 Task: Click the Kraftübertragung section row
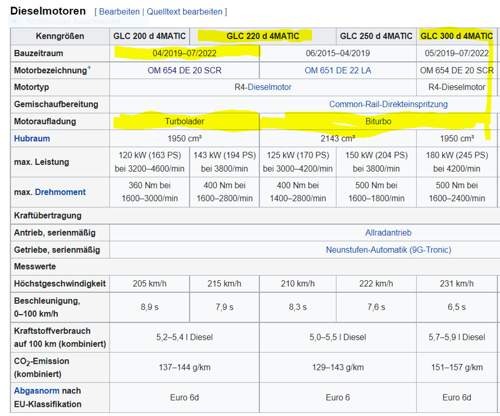255,216
